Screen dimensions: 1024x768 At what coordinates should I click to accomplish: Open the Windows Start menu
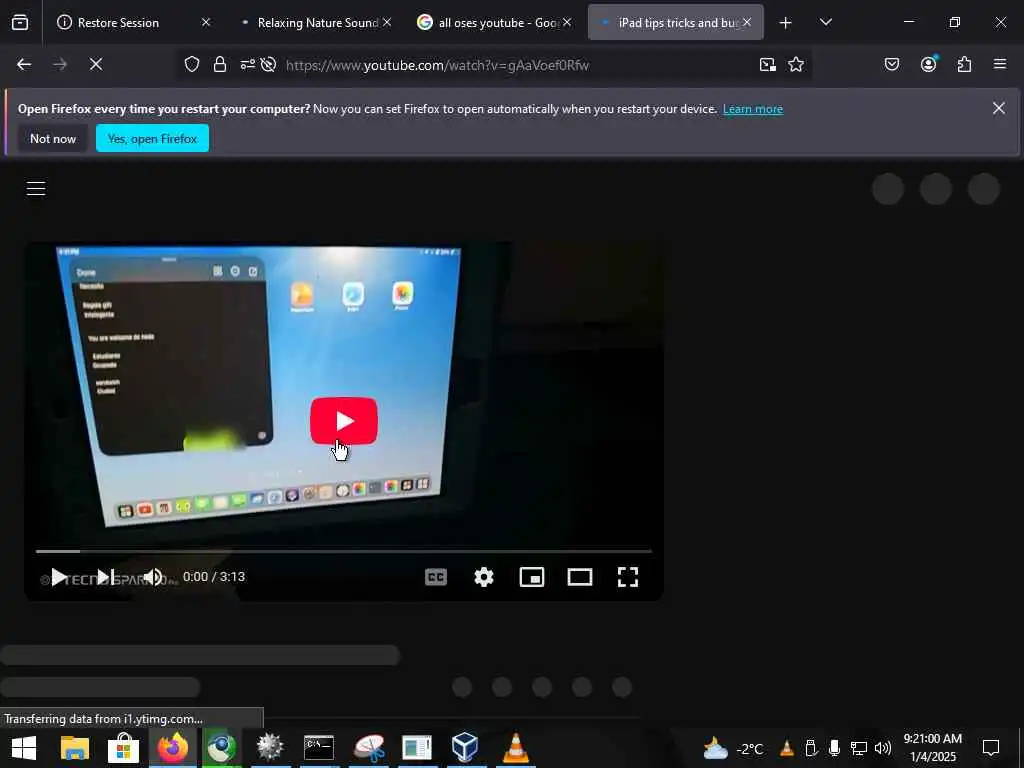[24, 748]
